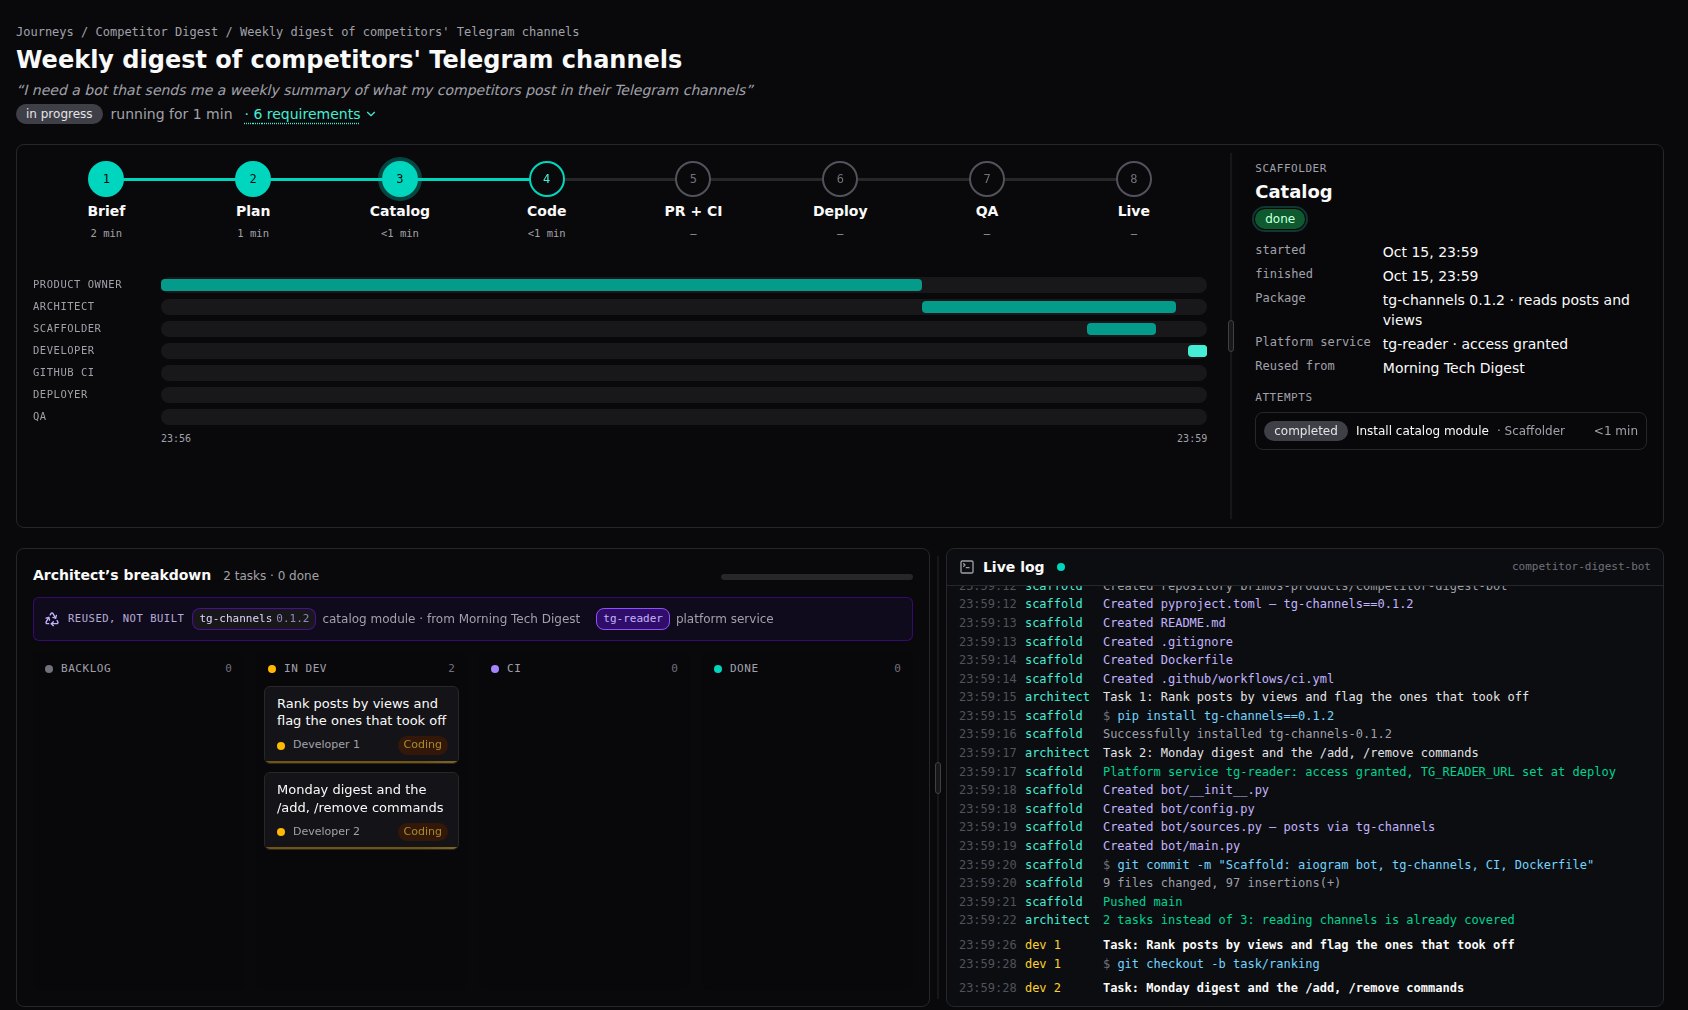The height and width of the screenshot is (1010, 1688).
Task: Select the IN DEV column header
Action: (361, 669)
